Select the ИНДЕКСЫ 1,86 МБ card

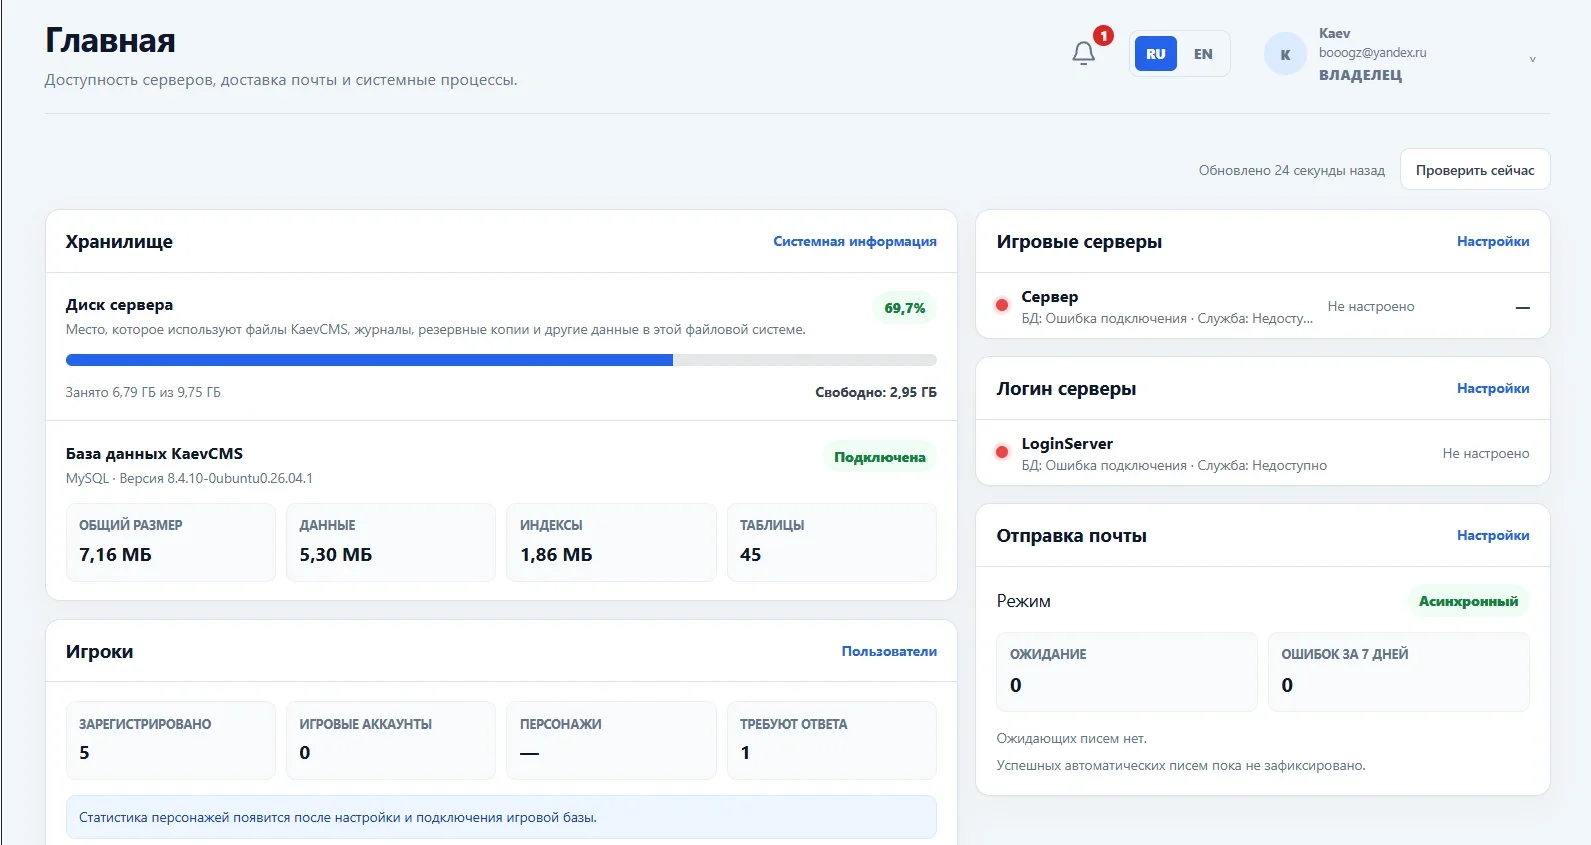coord(611,542)
